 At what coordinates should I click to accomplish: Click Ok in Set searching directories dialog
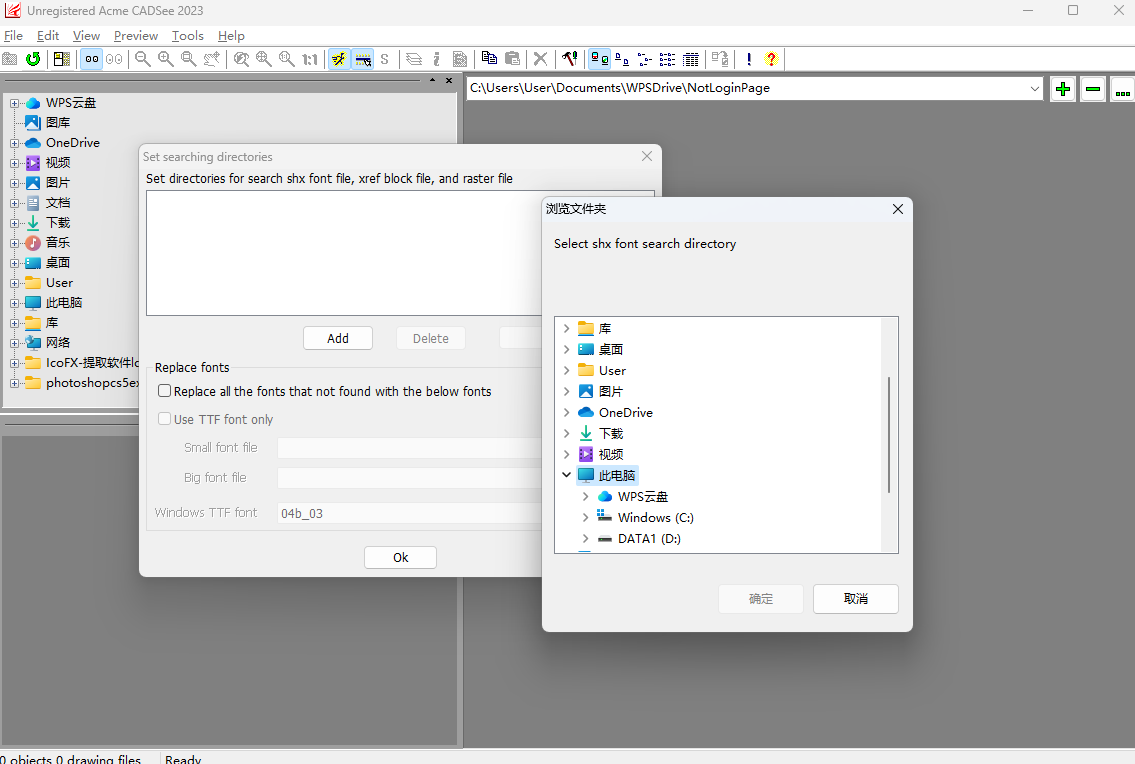pyautogui.click(x=400, y=557)
